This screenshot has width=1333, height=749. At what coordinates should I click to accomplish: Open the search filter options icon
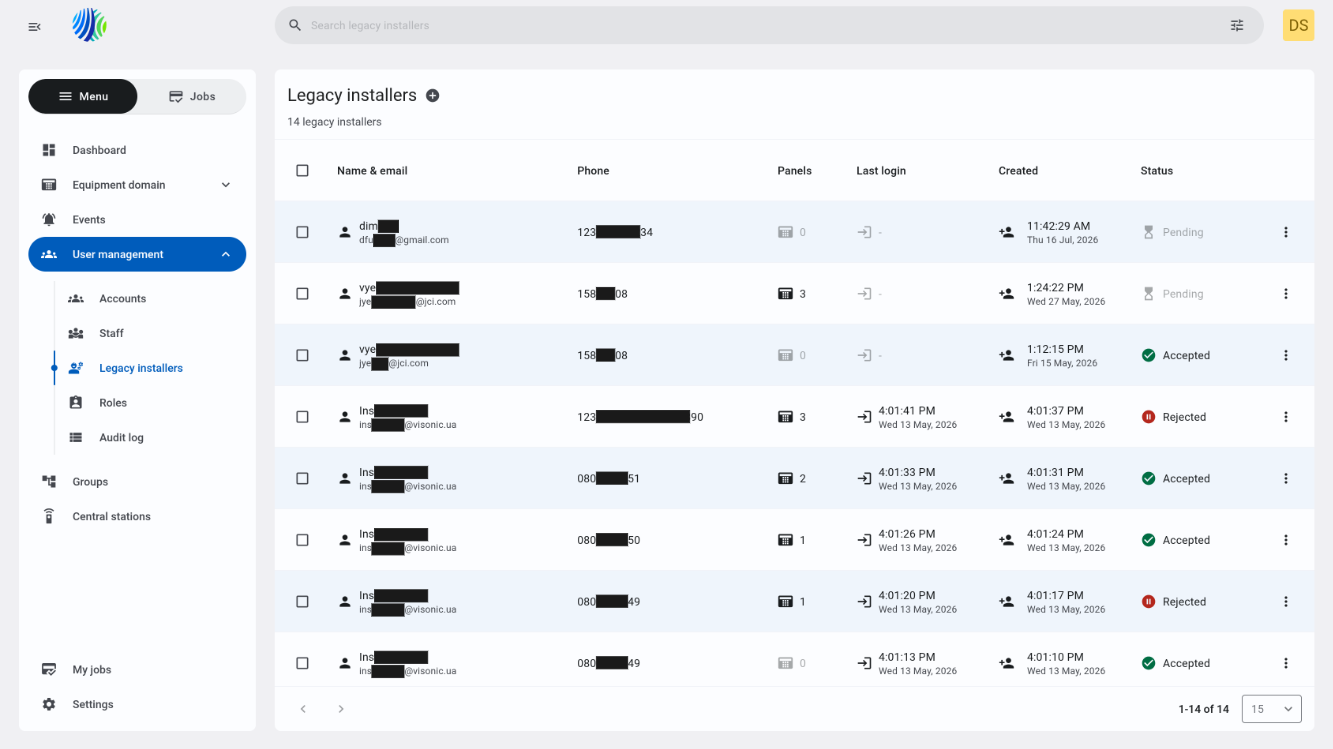(1237, 25)
